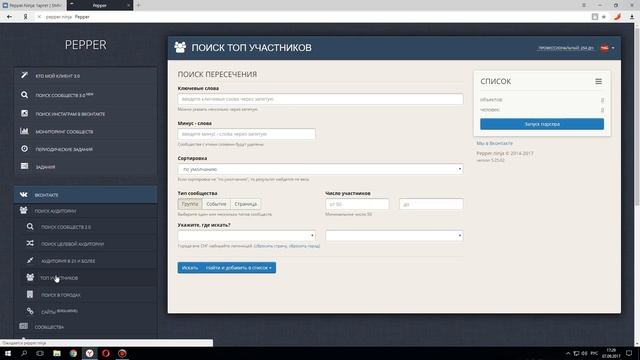Switch to the 'Pepper' browser tab
Viewport: 640px width, 360px height.
100,5
